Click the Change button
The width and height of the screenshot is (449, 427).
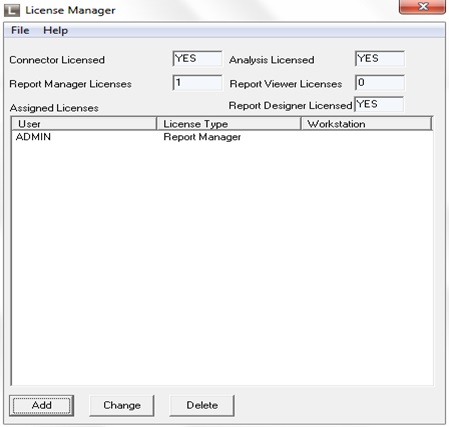point(122,405)
